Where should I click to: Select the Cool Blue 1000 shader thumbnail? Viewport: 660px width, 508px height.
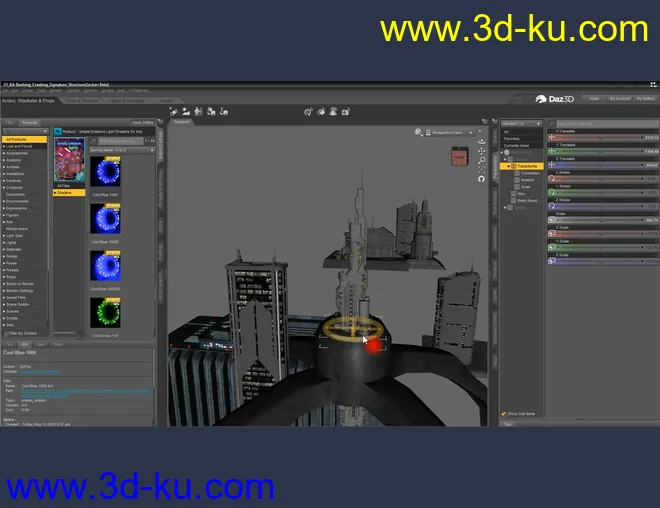(105, 171)
